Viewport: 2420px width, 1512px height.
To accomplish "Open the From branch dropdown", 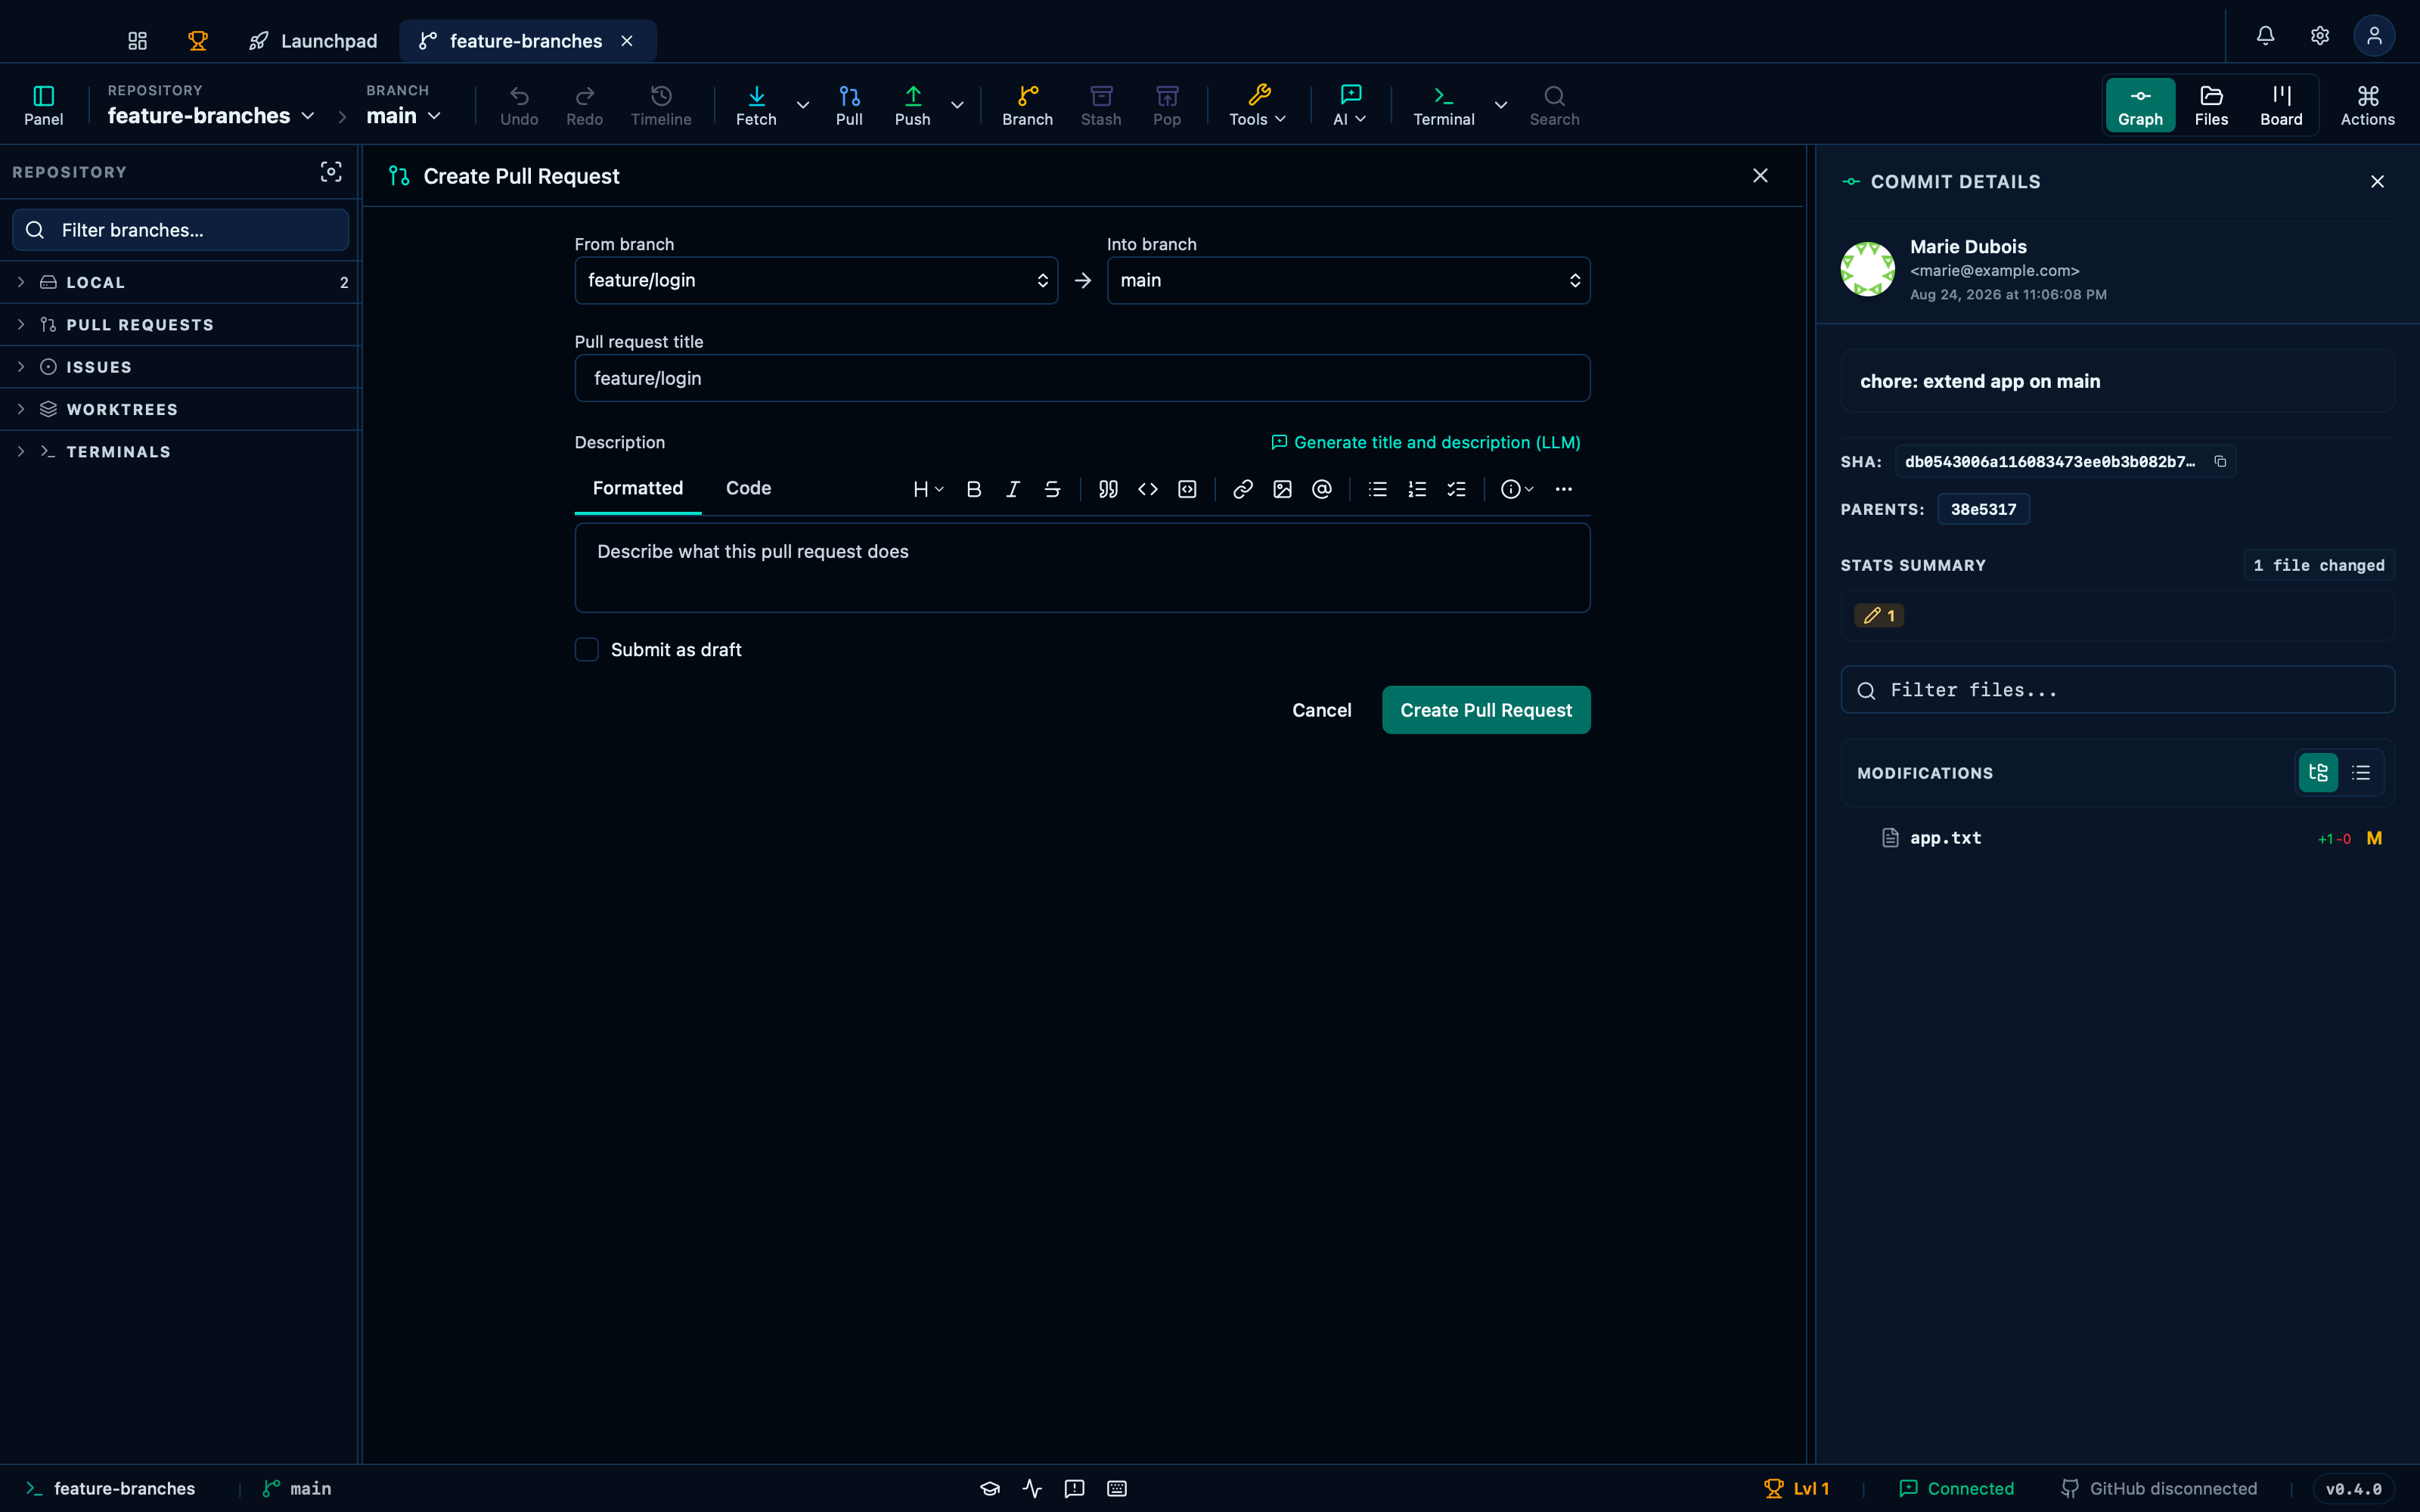I will coord(816,280).
